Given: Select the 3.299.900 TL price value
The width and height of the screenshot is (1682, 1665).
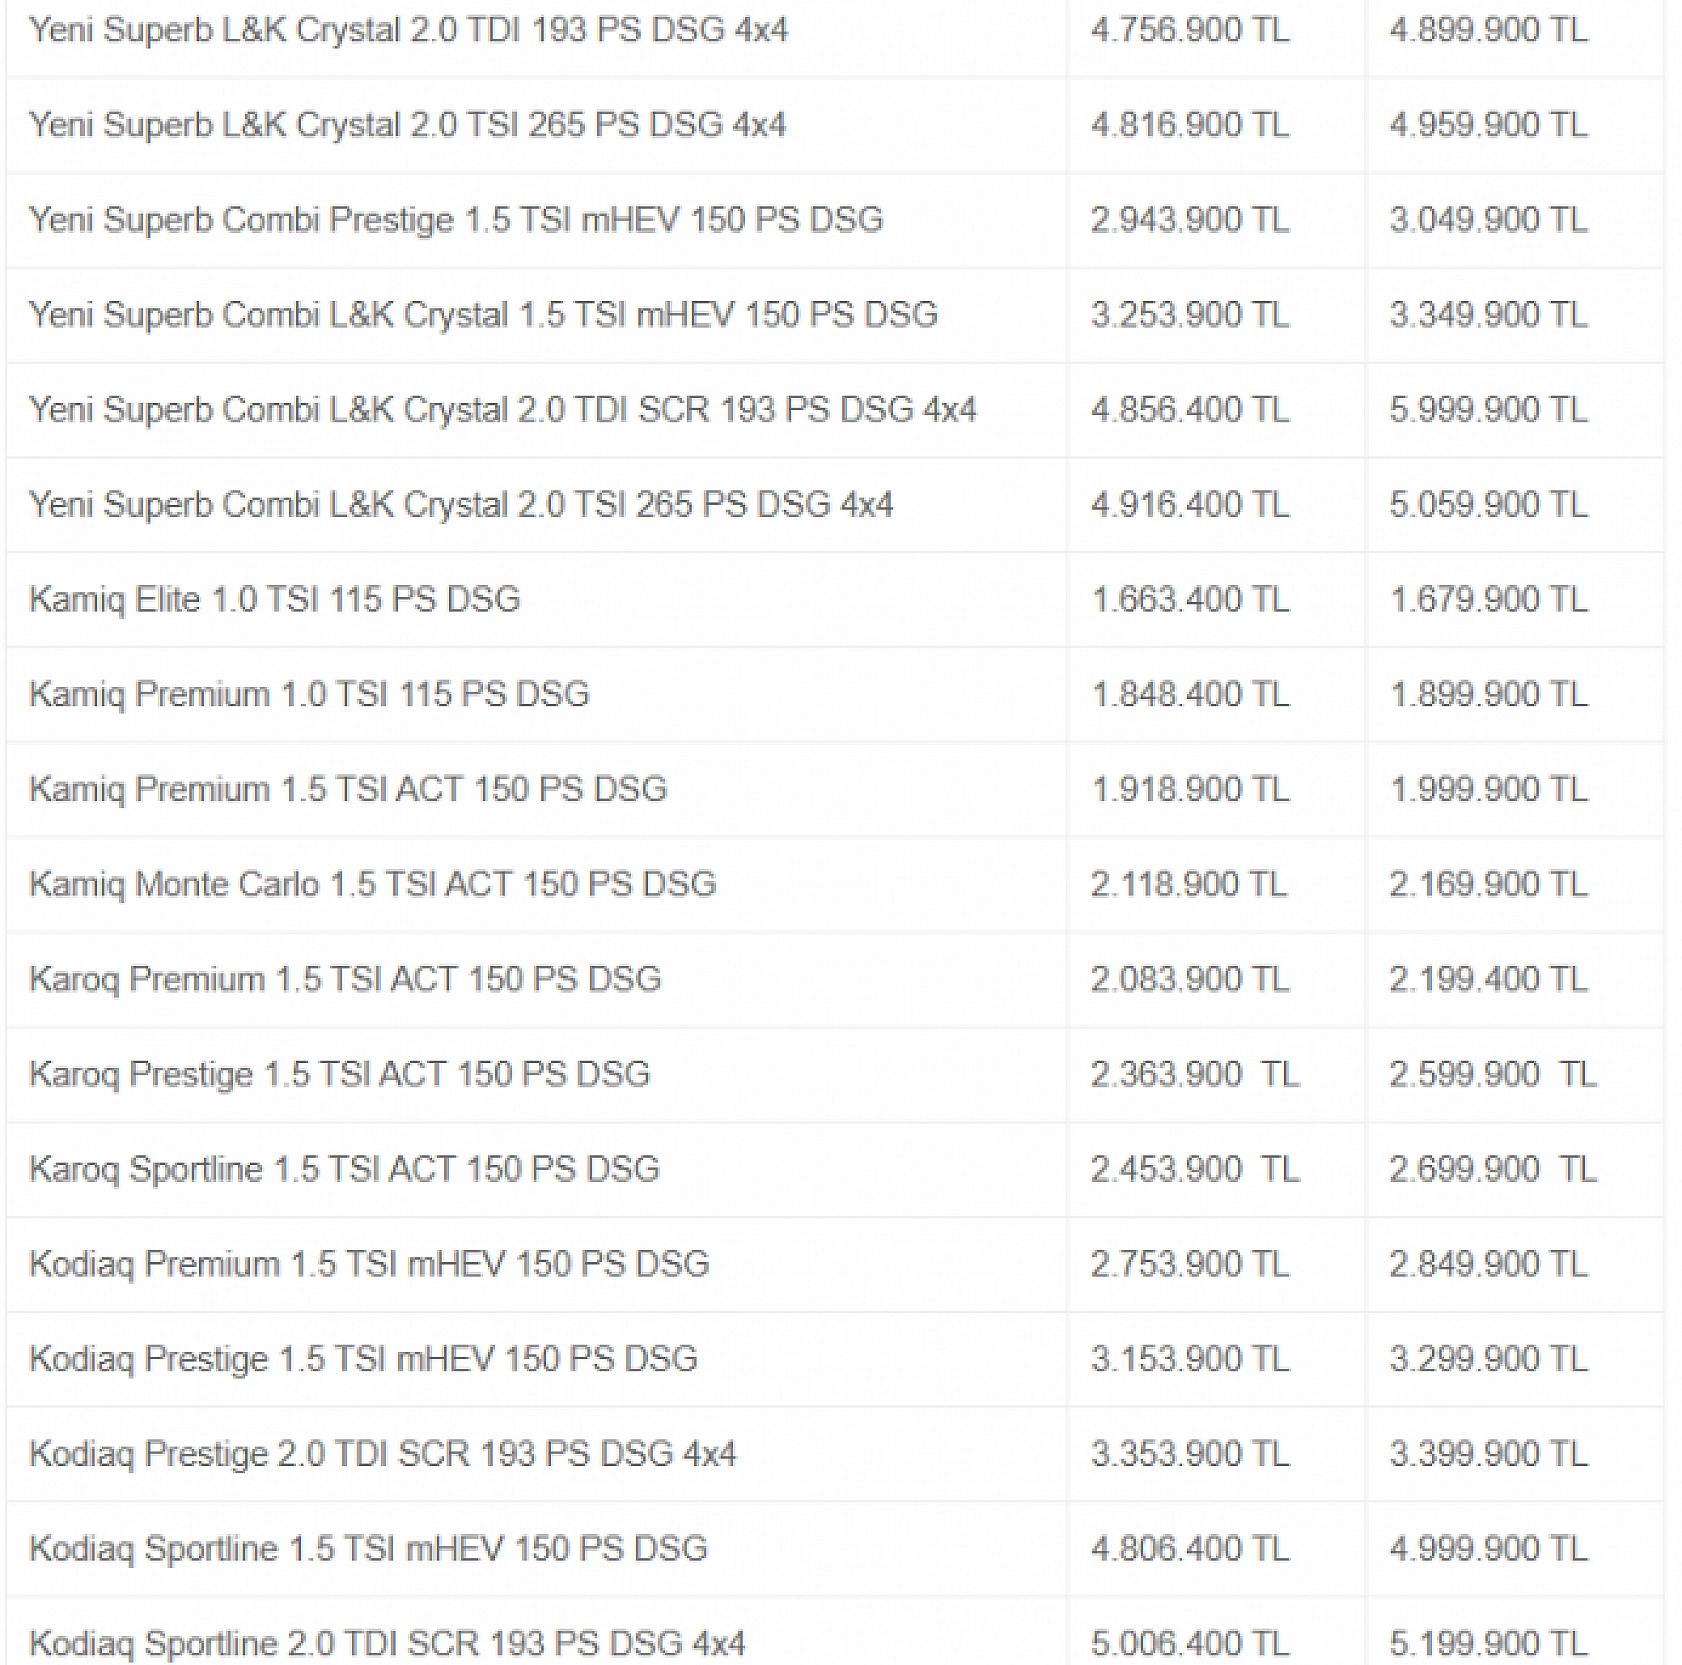Looking at the screenshot, I should 1488,1360.
